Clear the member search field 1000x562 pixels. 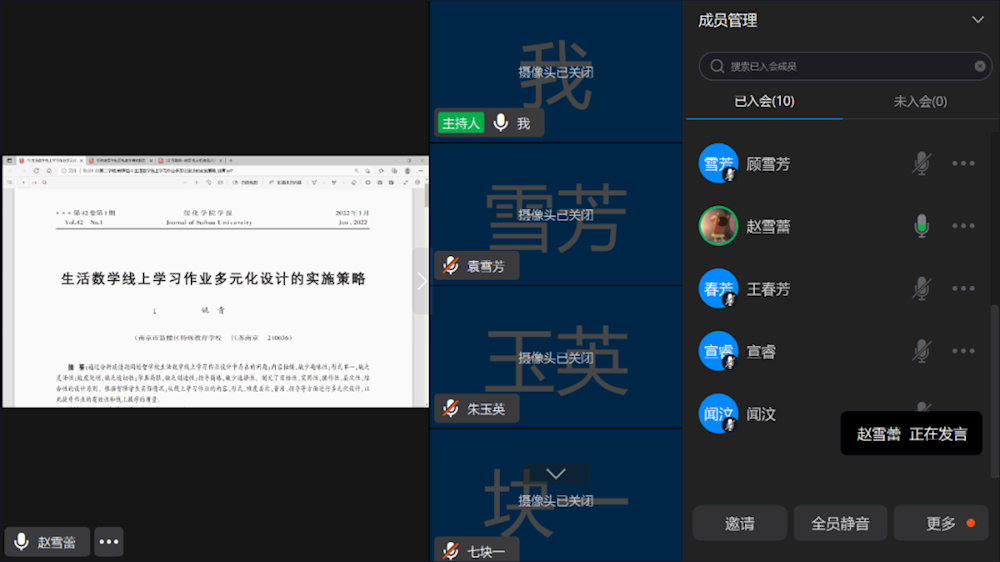980,66
